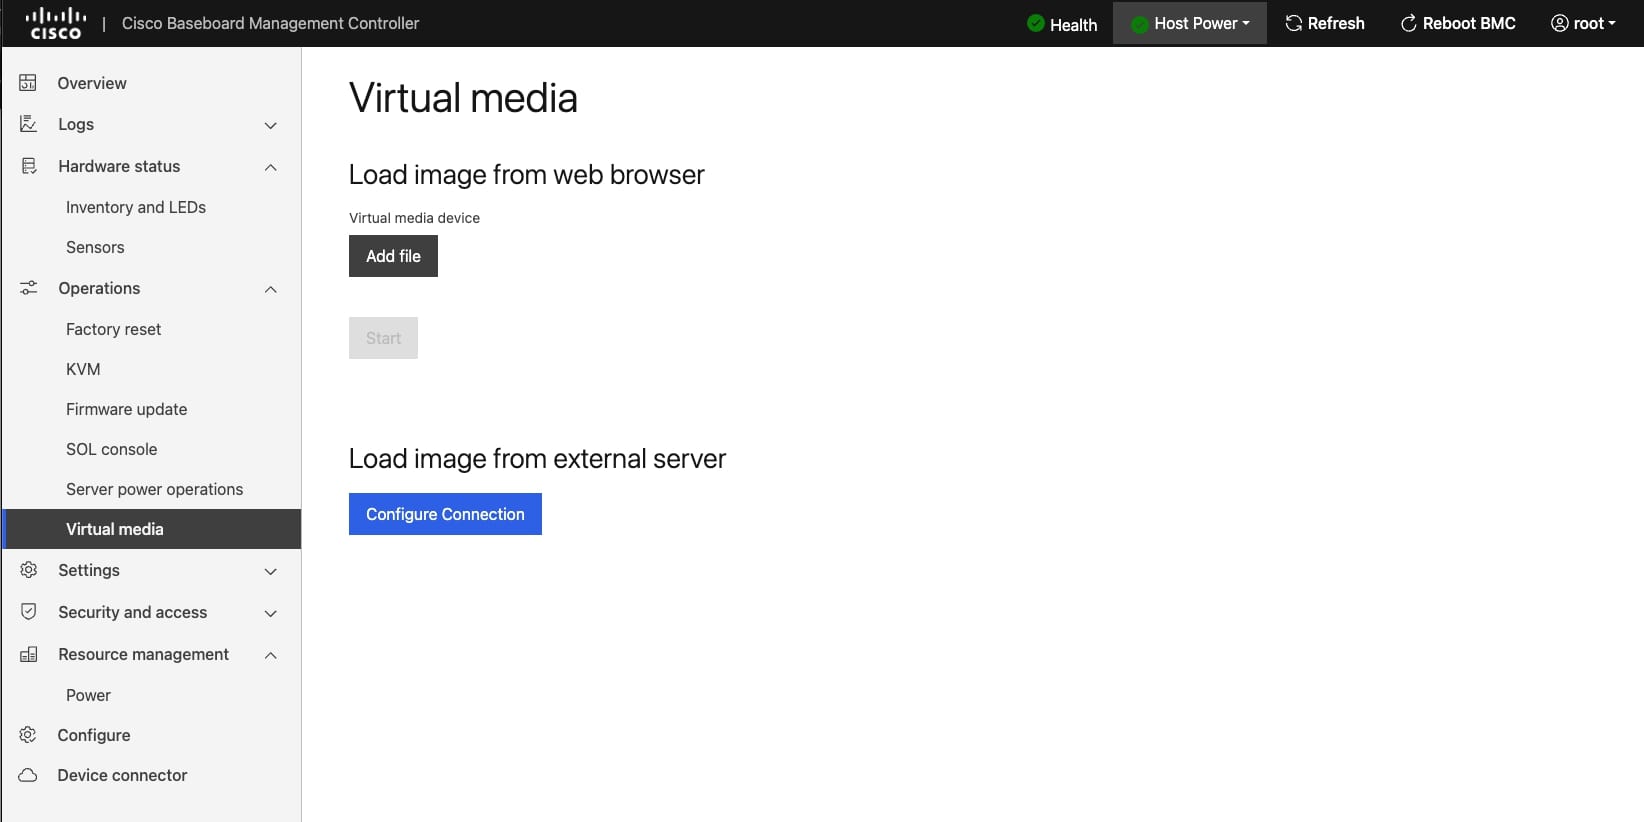
Task: Click the Cisco logo in header
Action: pos(55,23)
